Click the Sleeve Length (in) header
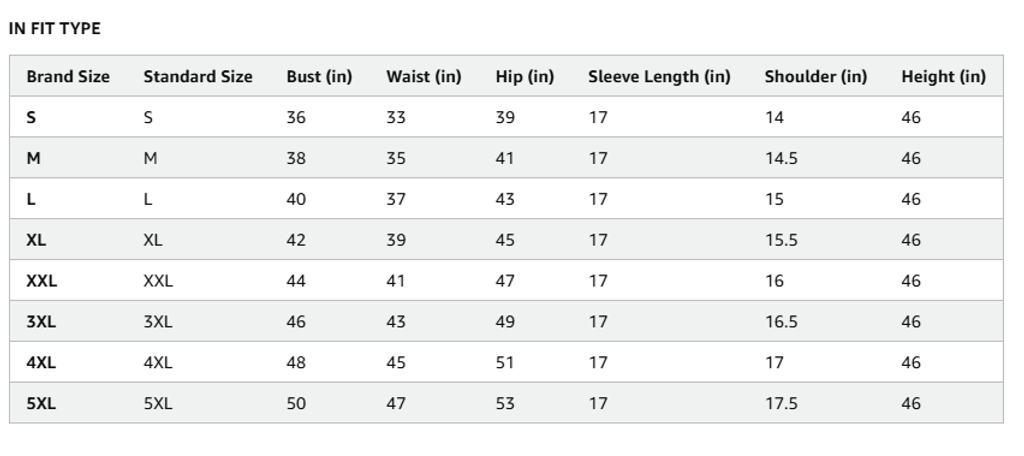Screen dimensions: 1024x456 click(659, 76)
